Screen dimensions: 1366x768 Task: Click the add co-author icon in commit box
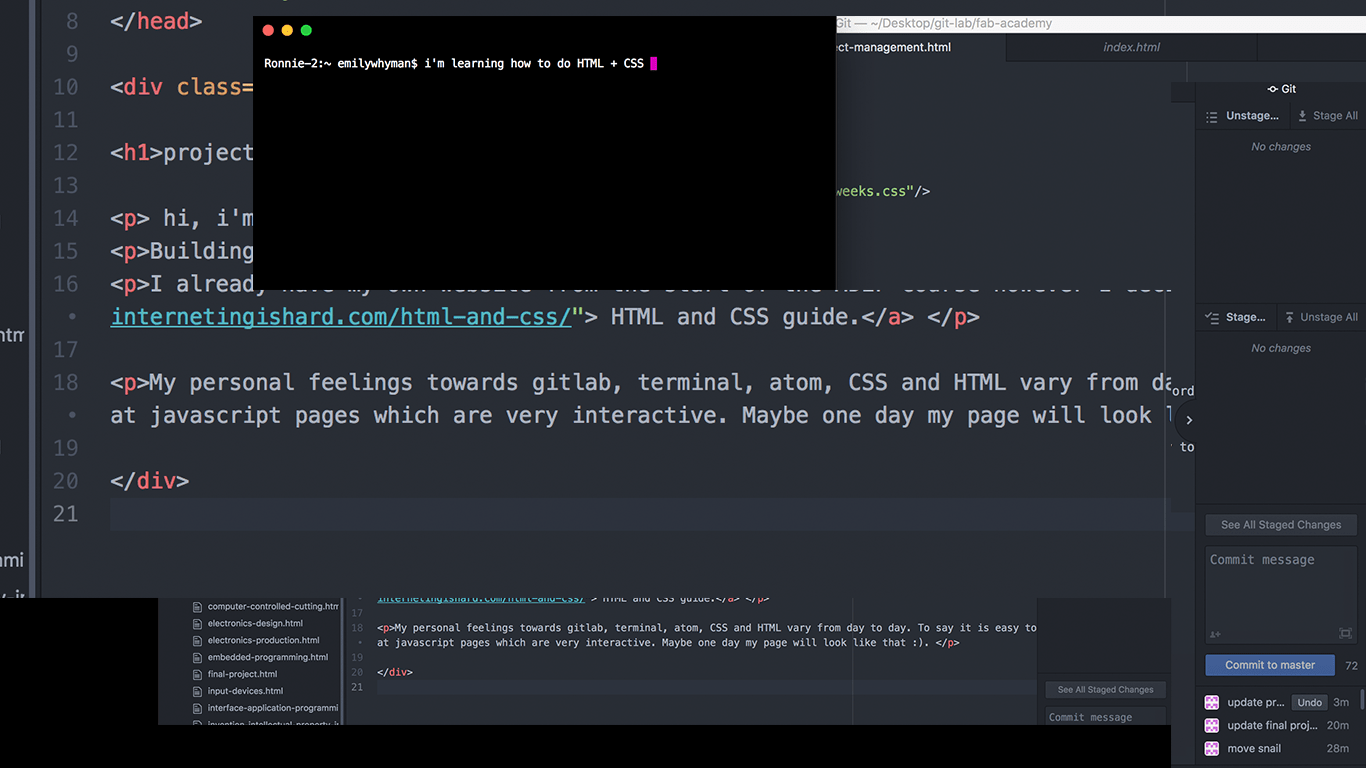point(1215,634)
